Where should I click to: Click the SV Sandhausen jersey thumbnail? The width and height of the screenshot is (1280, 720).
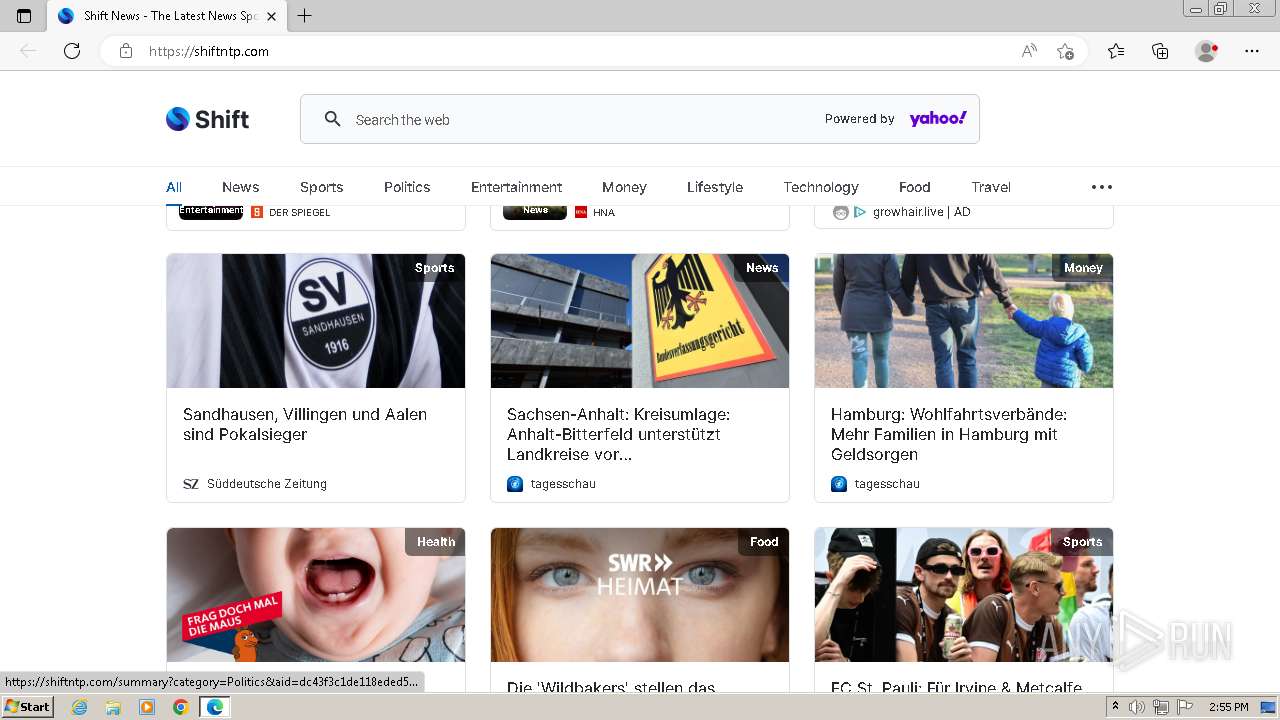316,321
